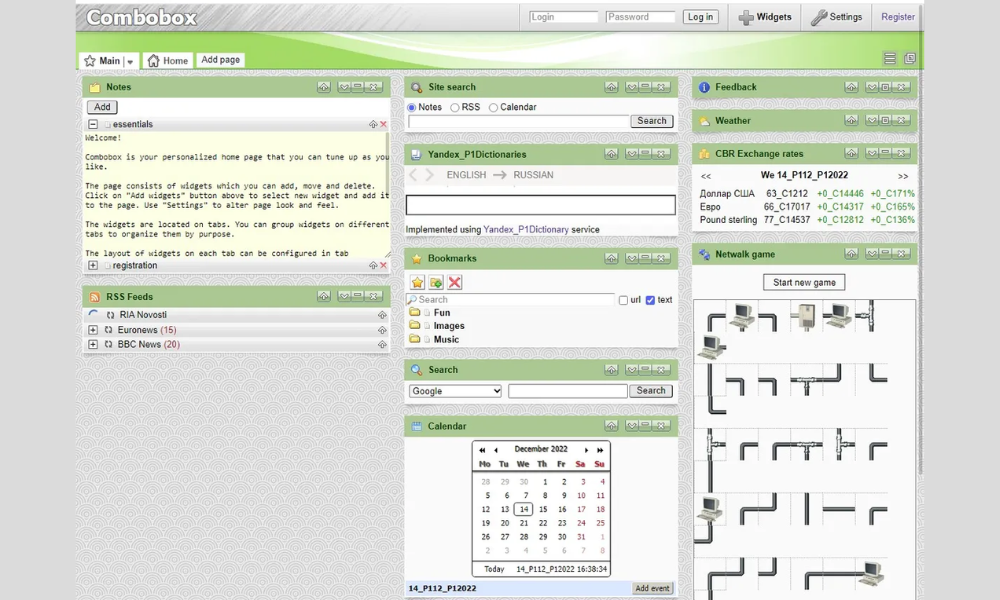Screen dimensions: 1000x600
Task: Open the Yandex_P1Dictionary service link
Action: 526,230
